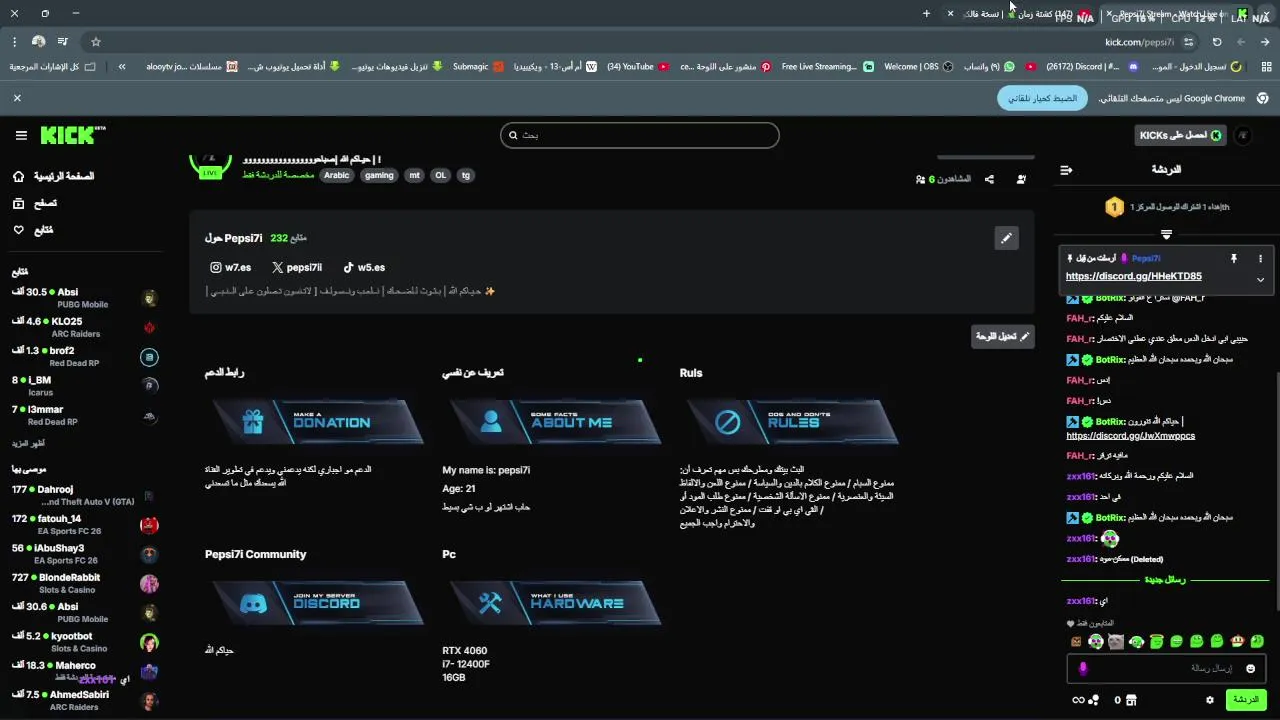The width and height of the screenshot is (1280, 720).
Task: Click the edit panels button
Action: pos(1003,336)
